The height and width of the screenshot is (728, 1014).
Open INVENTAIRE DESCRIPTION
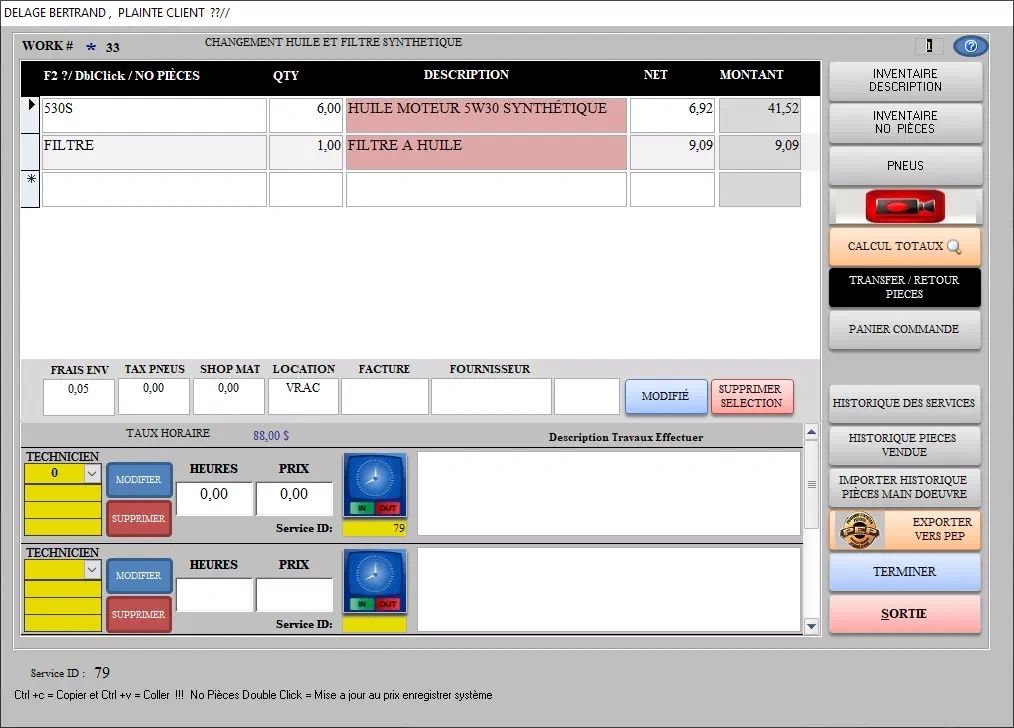click(905, 80)
